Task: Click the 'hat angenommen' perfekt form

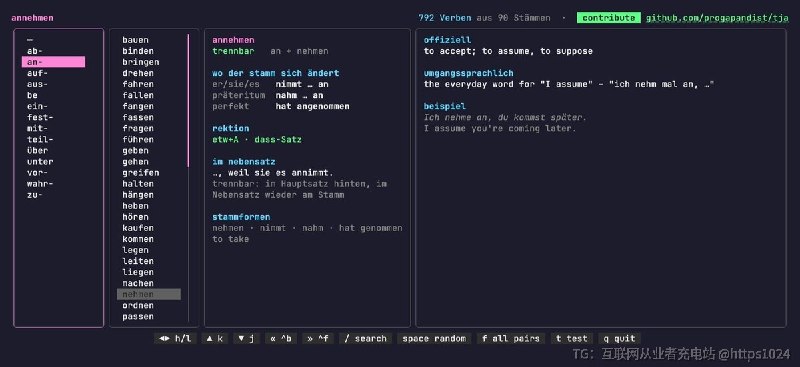Action: [x=312, y=106]
